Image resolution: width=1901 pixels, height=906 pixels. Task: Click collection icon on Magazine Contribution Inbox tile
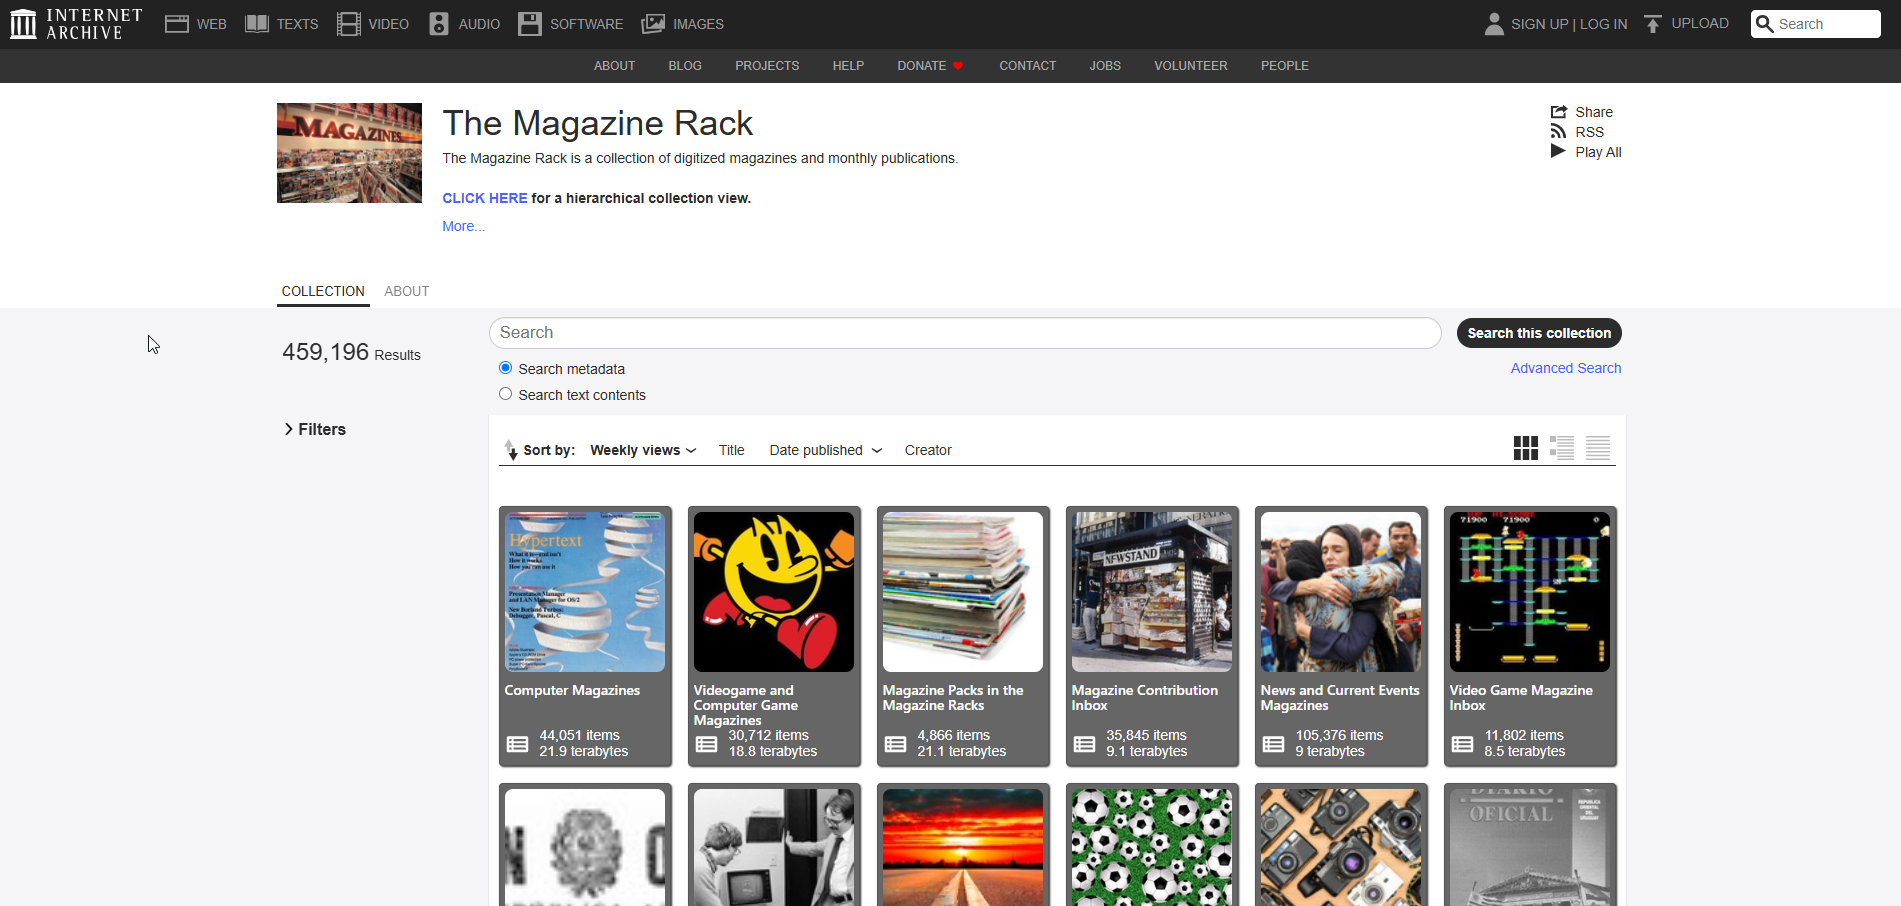(x=1085, y=744)
